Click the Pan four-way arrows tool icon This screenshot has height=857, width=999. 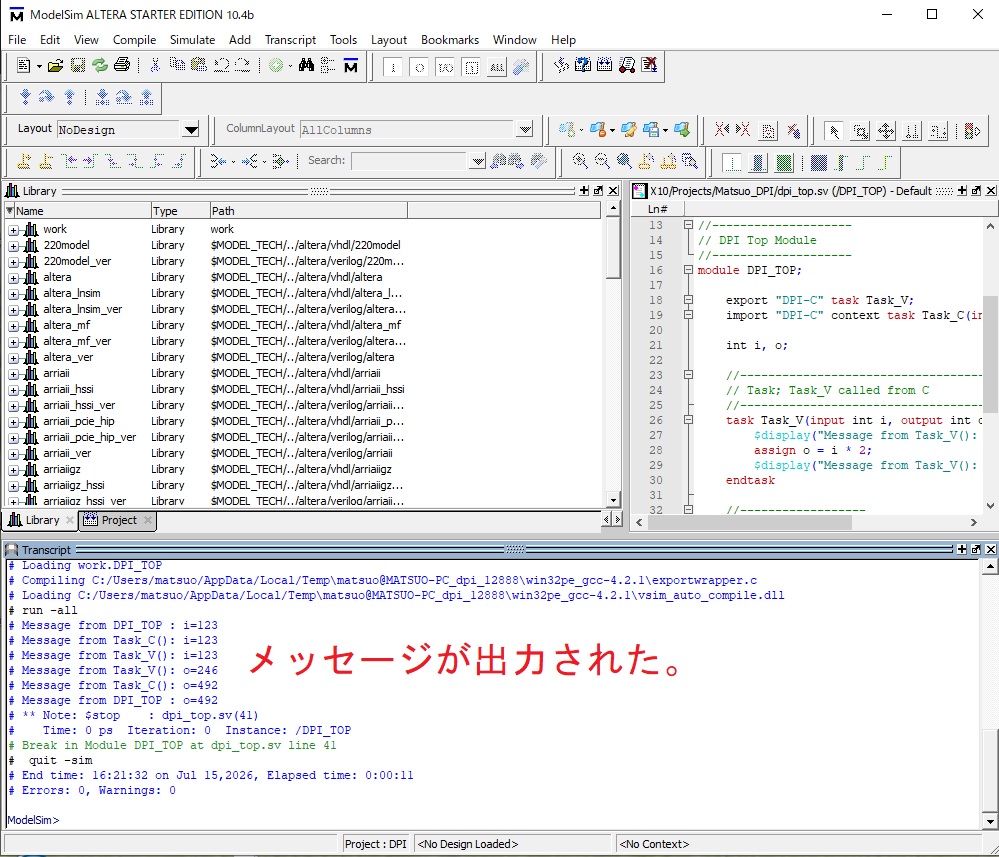point(886,131)
